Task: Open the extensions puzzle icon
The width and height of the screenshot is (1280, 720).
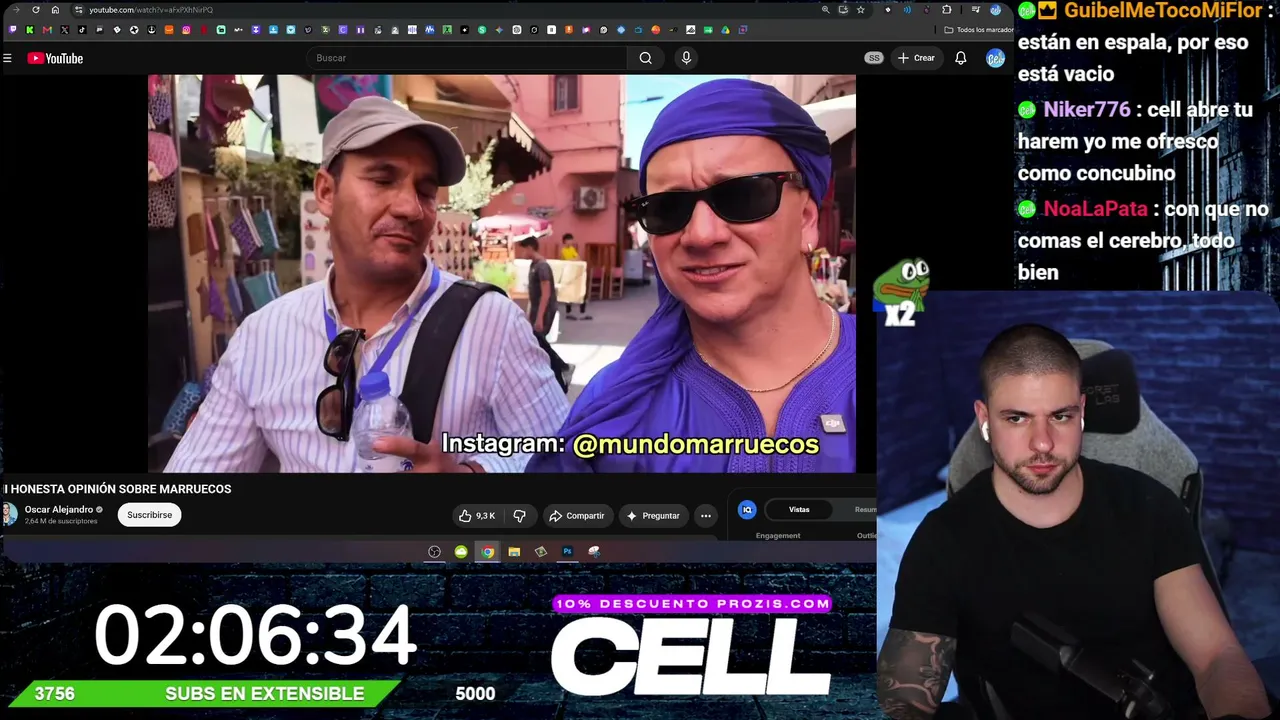Action: coord(947,10)
